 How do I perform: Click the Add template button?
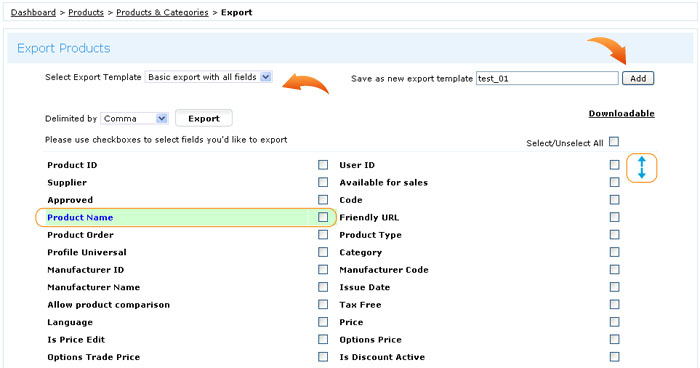(638, 78)
